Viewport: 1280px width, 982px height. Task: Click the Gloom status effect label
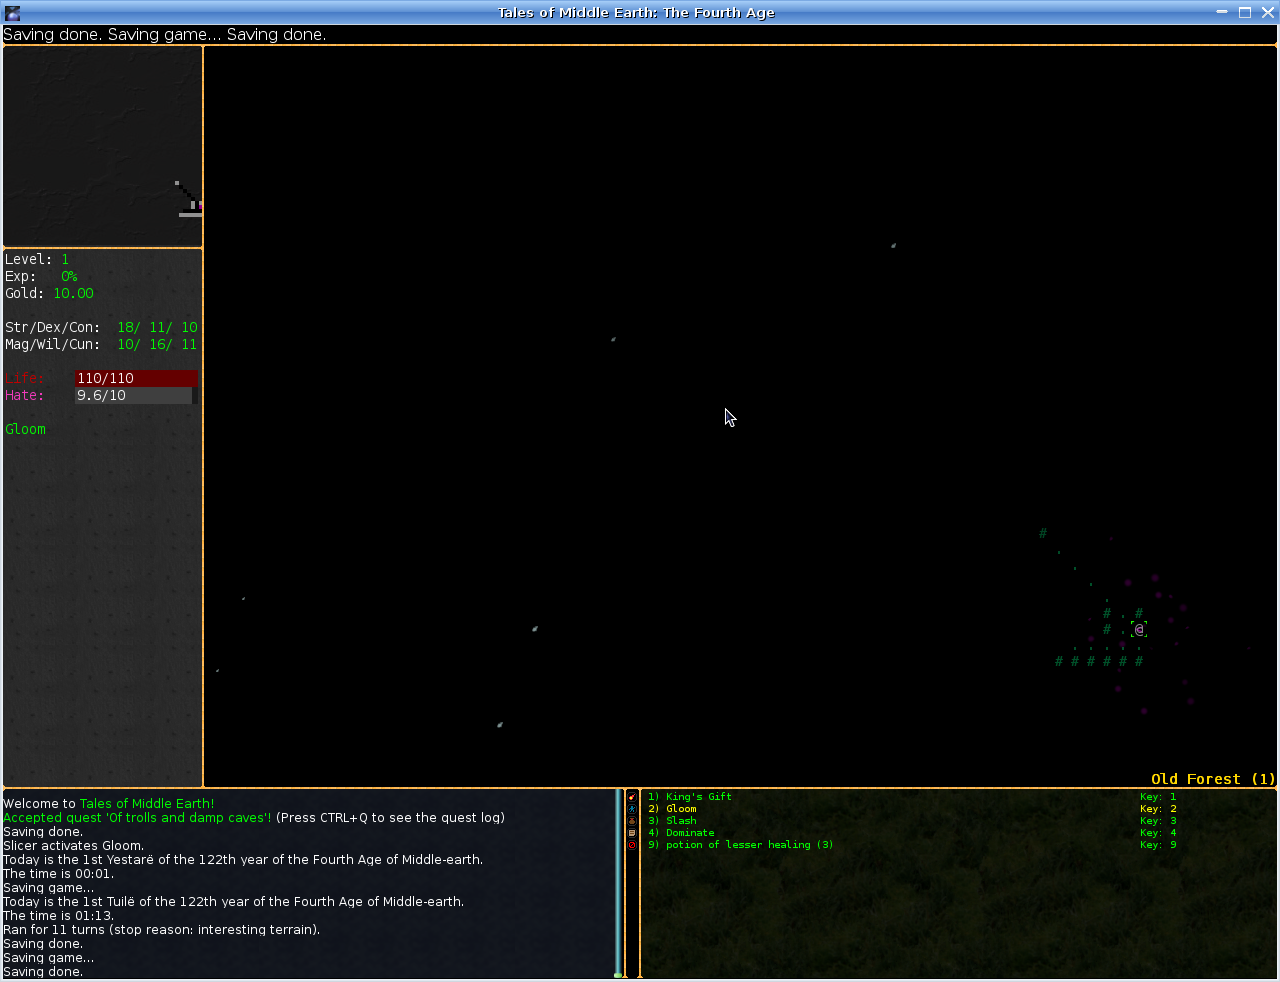coord(25,429)
